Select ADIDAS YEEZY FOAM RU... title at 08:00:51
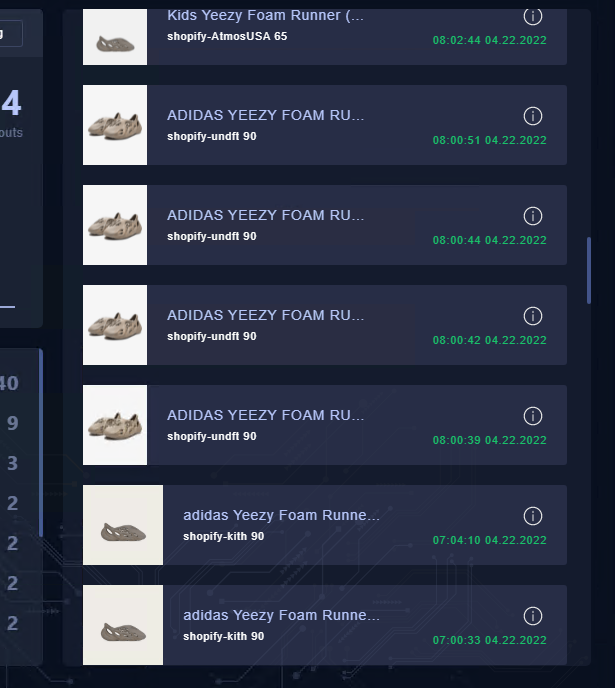The image size is (615, 688). click(x=265, y=115)
